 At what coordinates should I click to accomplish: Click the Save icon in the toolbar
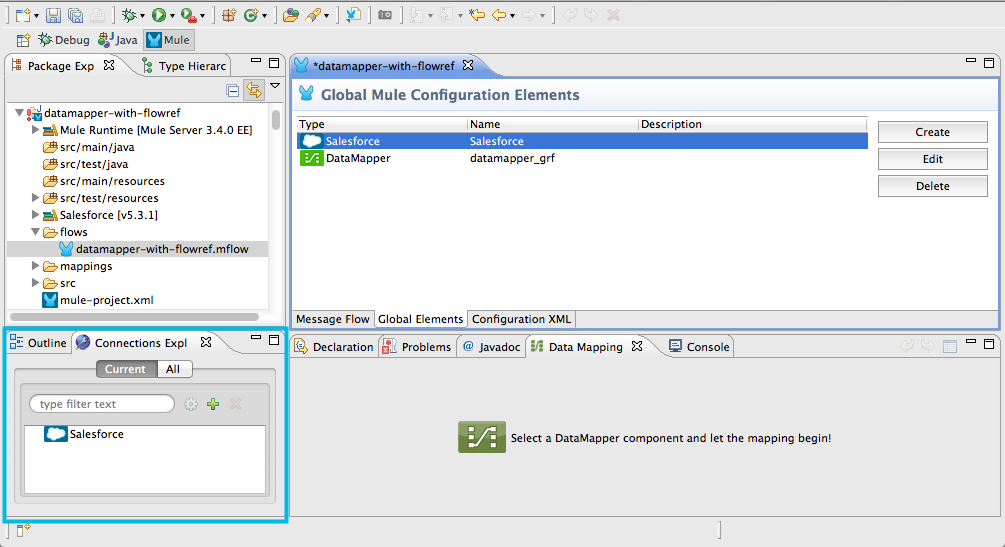pos(52,15)
